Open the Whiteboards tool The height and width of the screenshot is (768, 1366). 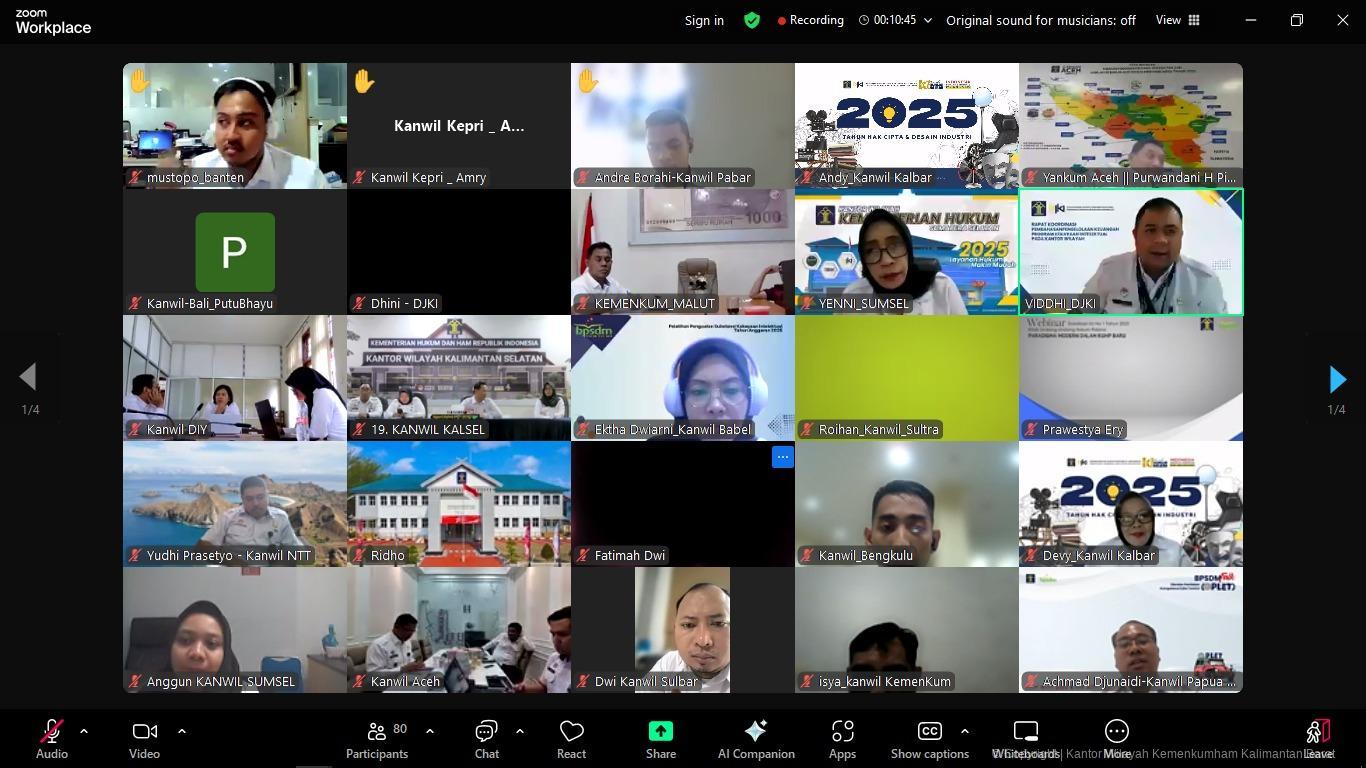point(1026,739)
